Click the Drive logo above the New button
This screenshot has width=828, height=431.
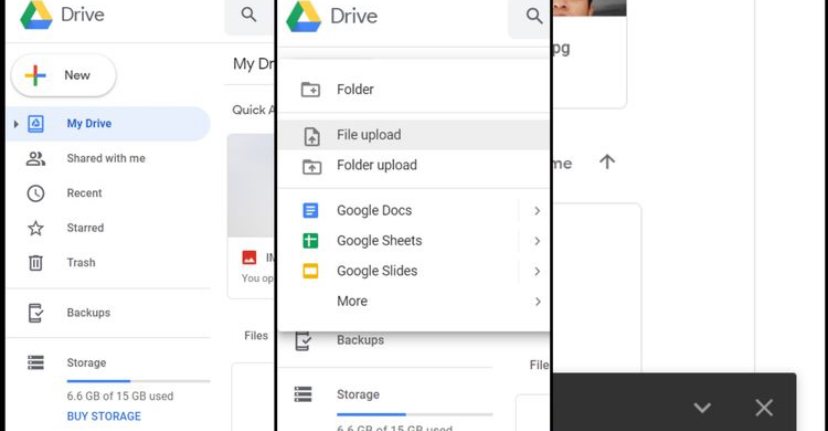36,15
